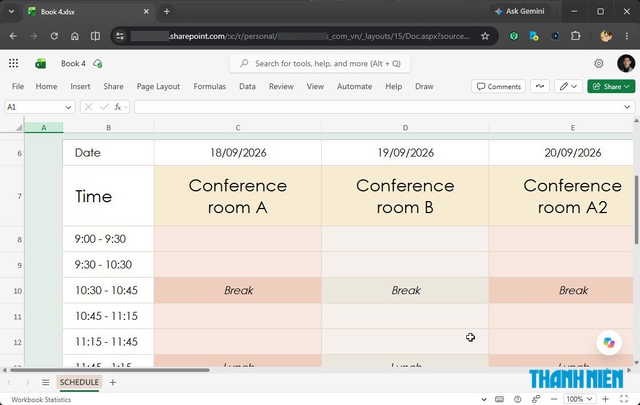
Task: Open the Formulas tab
Action: tap(209, 86)
